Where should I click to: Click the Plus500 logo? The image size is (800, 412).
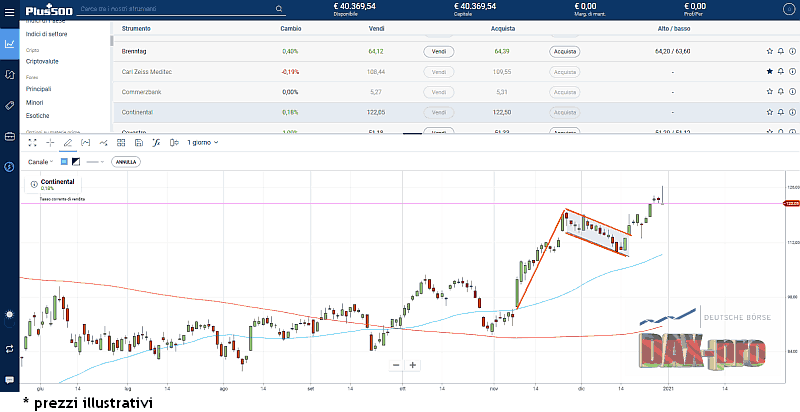(49, 10)
